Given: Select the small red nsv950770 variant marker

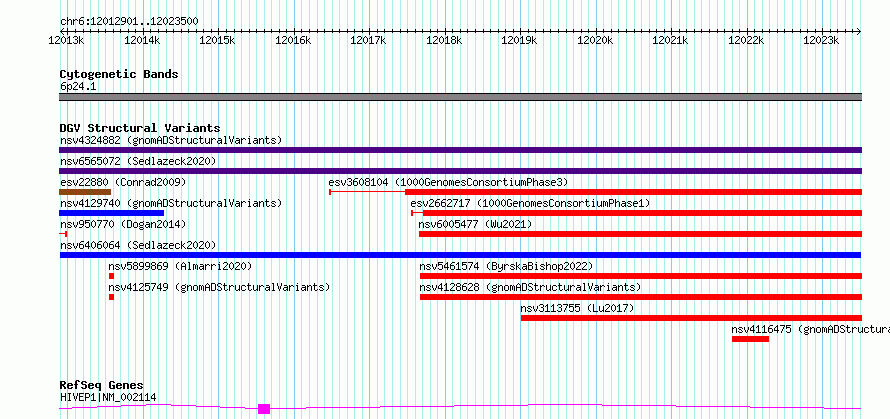Looking at the screenshot, I should 63,234.
